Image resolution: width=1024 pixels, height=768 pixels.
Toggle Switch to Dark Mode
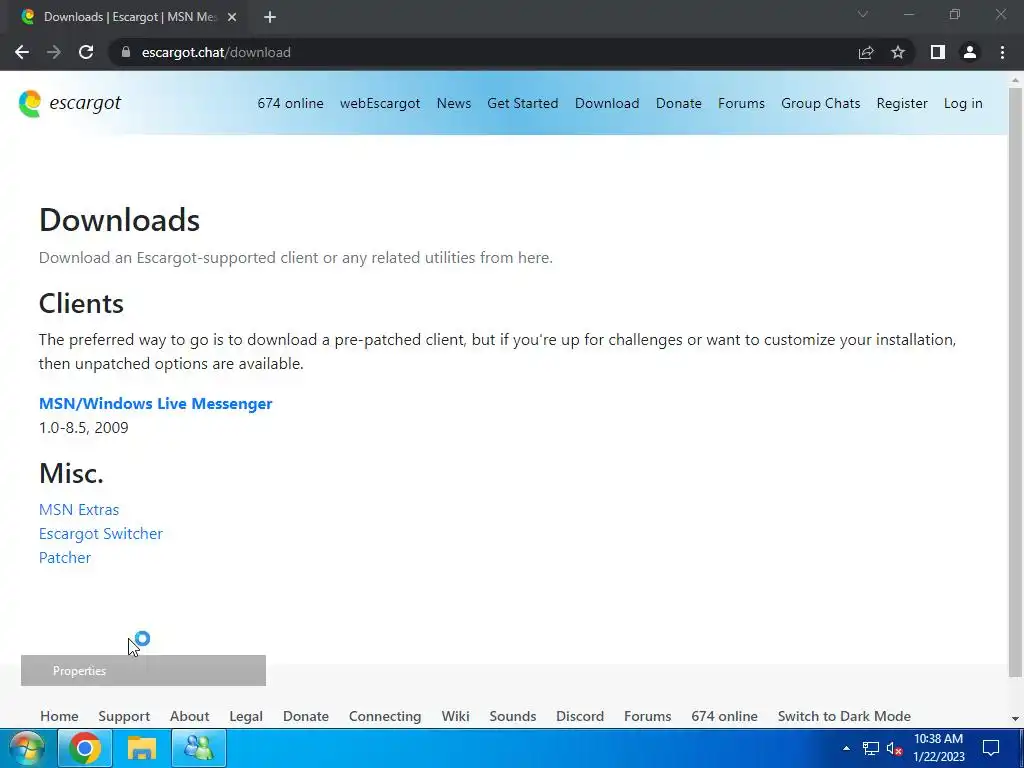[844, 716]
